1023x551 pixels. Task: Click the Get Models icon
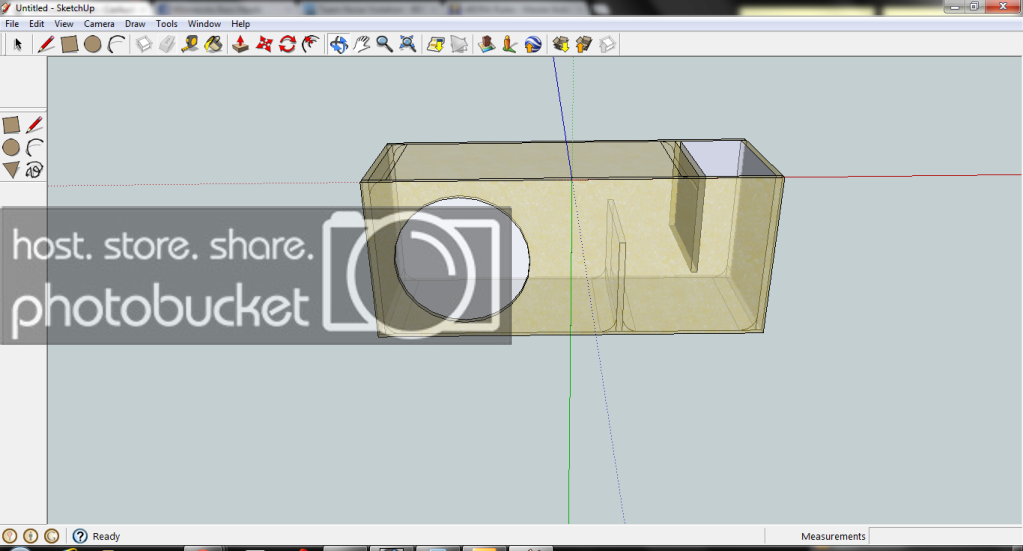(560, 44)
